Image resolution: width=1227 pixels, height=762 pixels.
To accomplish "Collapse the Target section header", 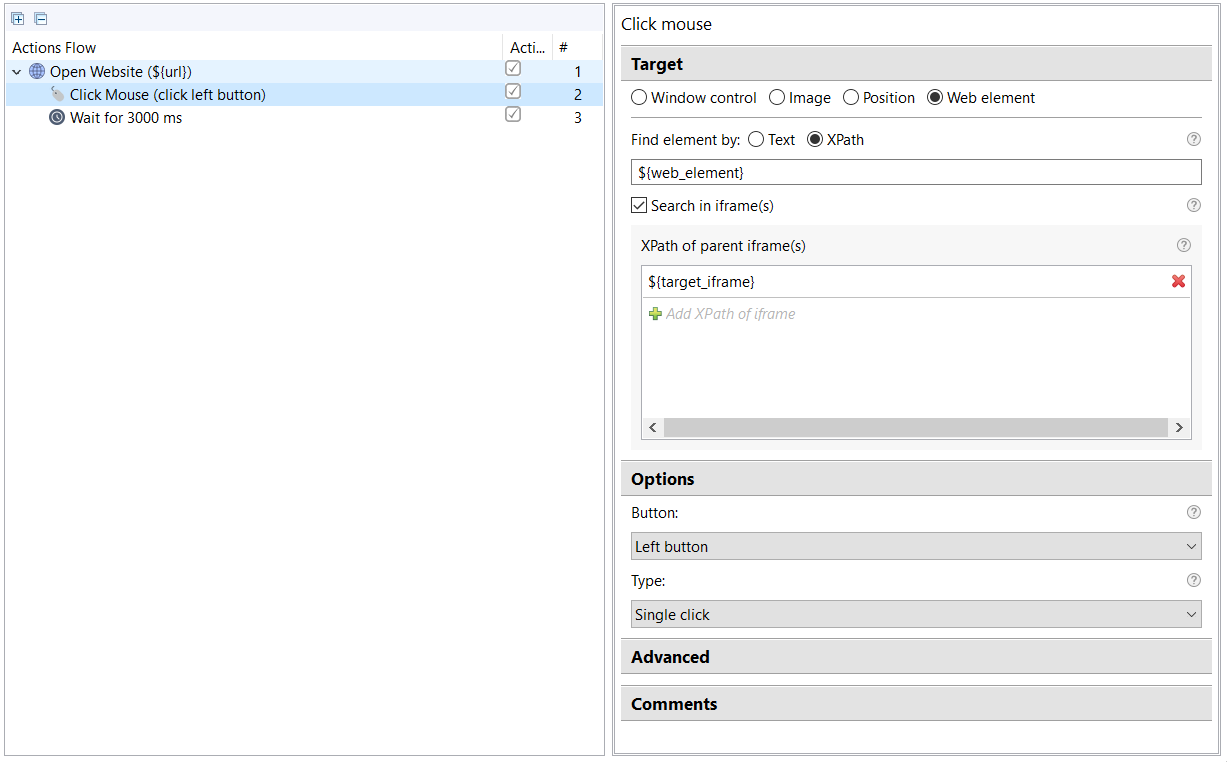I will 916,64.
